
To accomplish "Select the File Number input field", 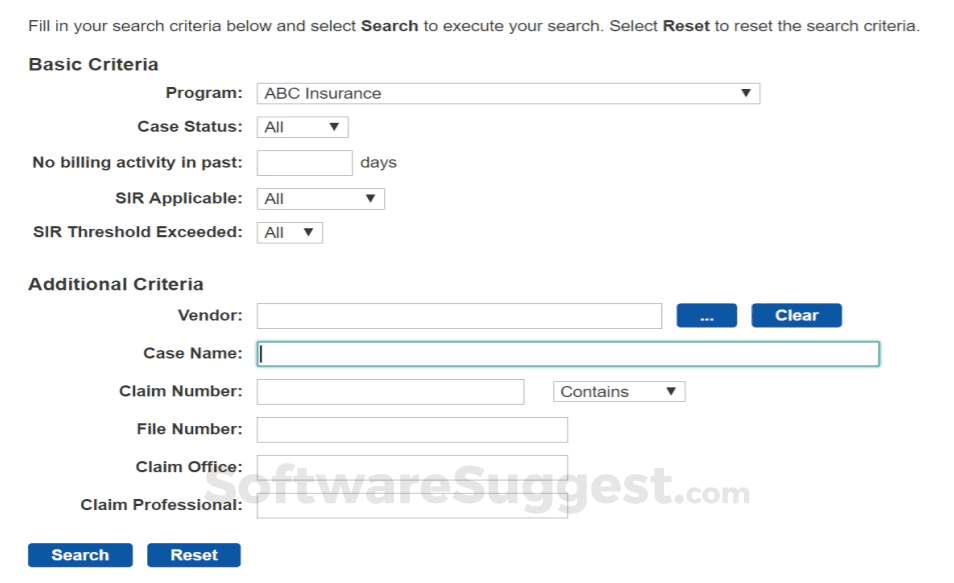I will click(x=412, y=430).
